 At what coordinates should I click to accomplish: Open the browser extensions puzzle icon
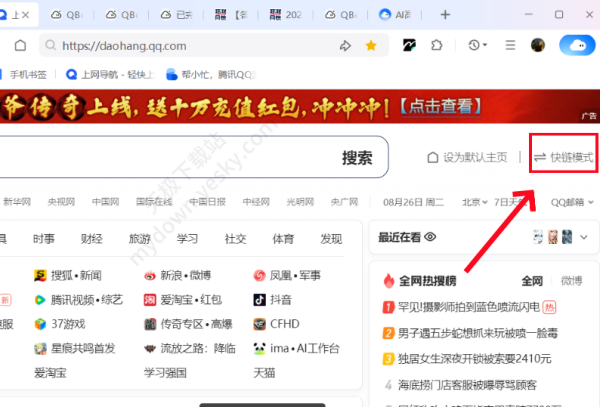click(x=437, y=46)
